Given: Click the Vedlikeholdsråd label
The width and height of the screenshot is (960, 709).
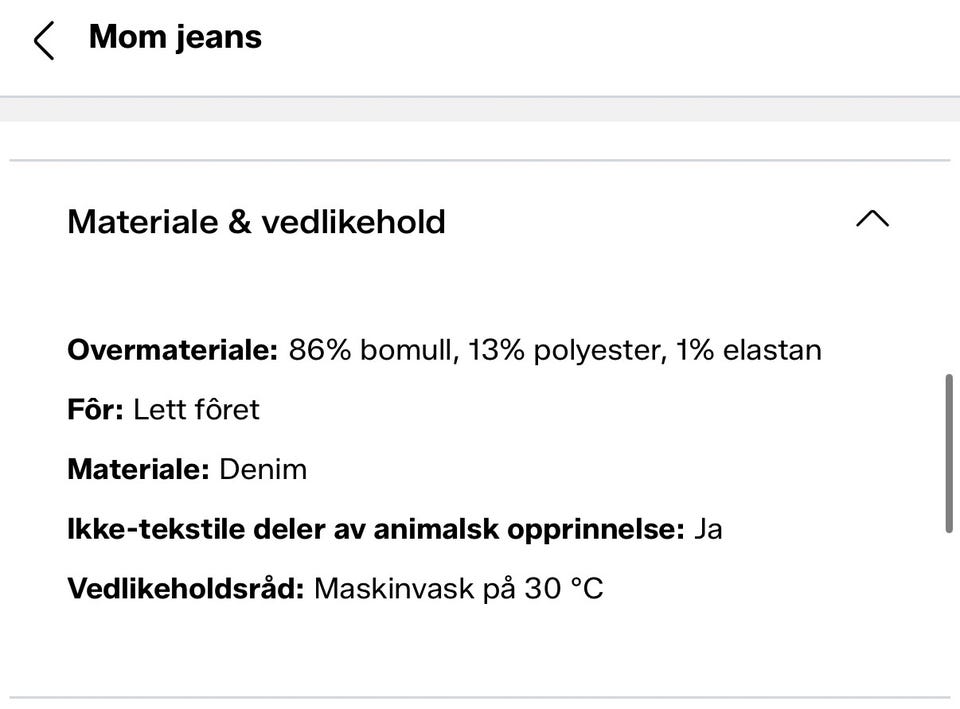Looking at the screenshot, I should 186,588.
